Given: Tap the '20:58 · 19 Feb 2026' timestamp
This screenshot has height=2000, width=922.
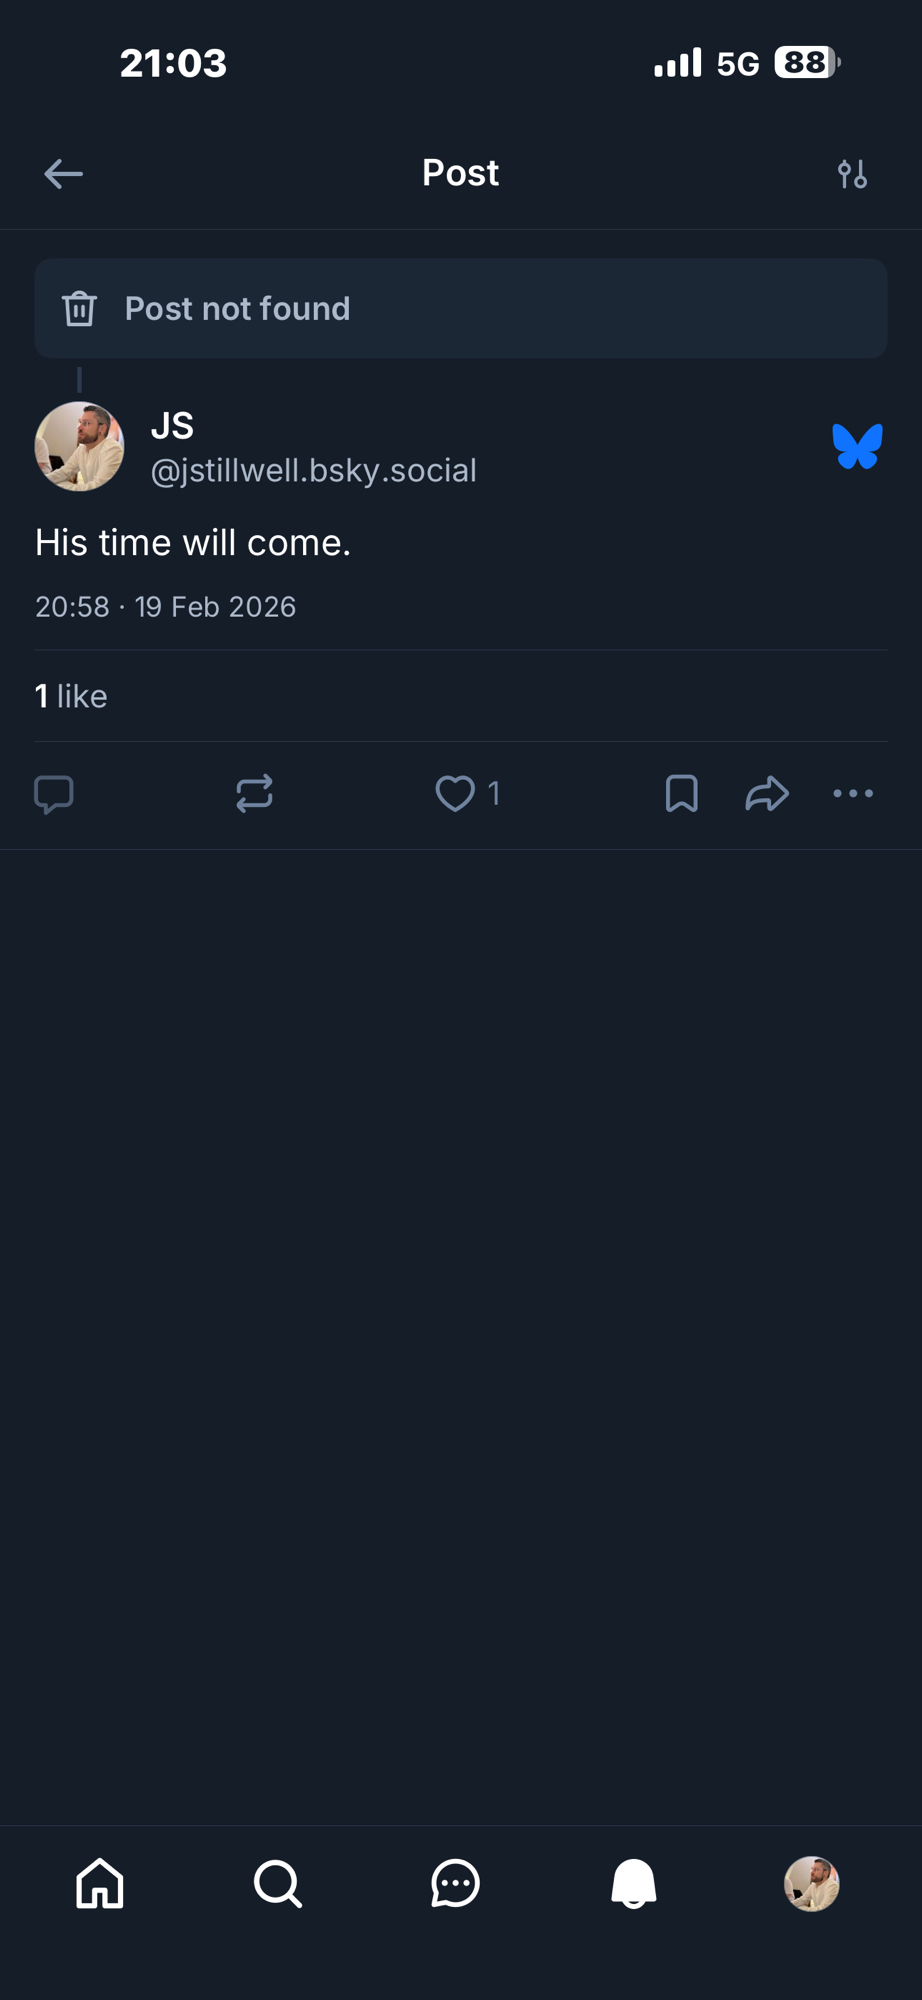Looking at the screenshot, I should point(166,607).
